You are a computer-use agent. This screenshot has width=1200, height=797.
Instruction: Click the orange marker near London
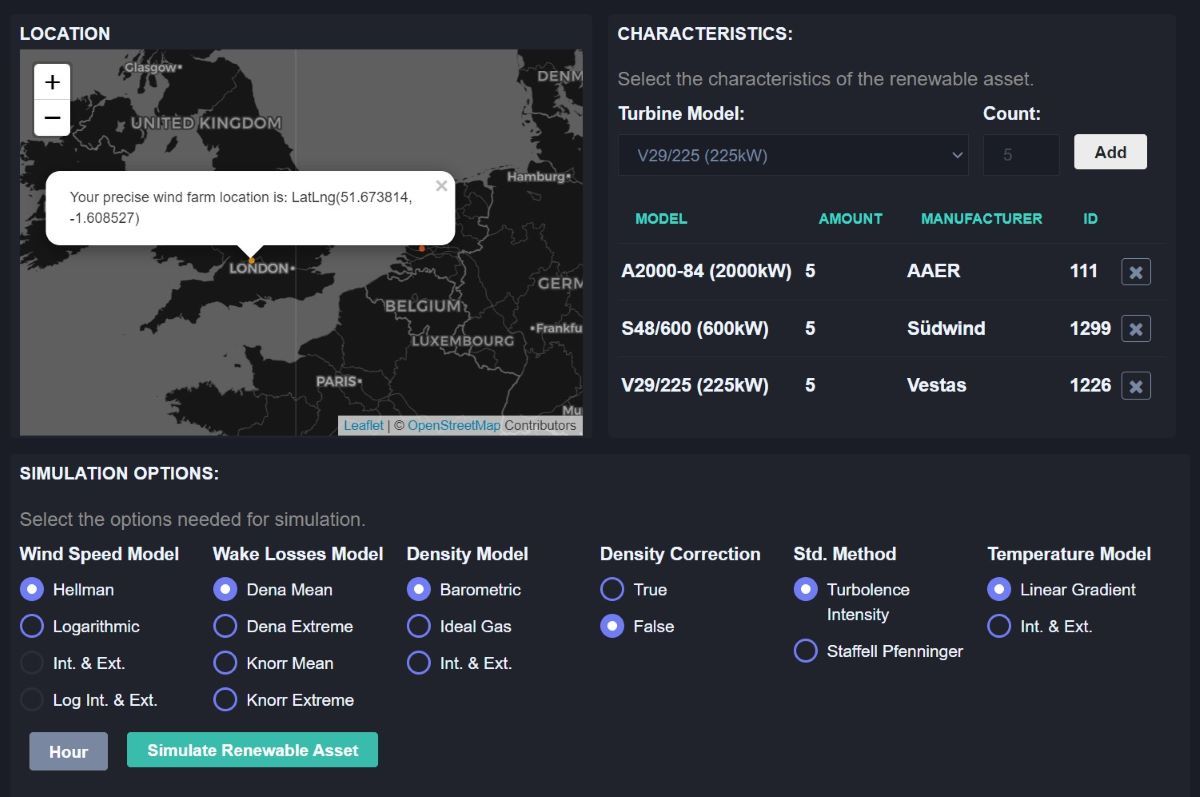(251, 260)
